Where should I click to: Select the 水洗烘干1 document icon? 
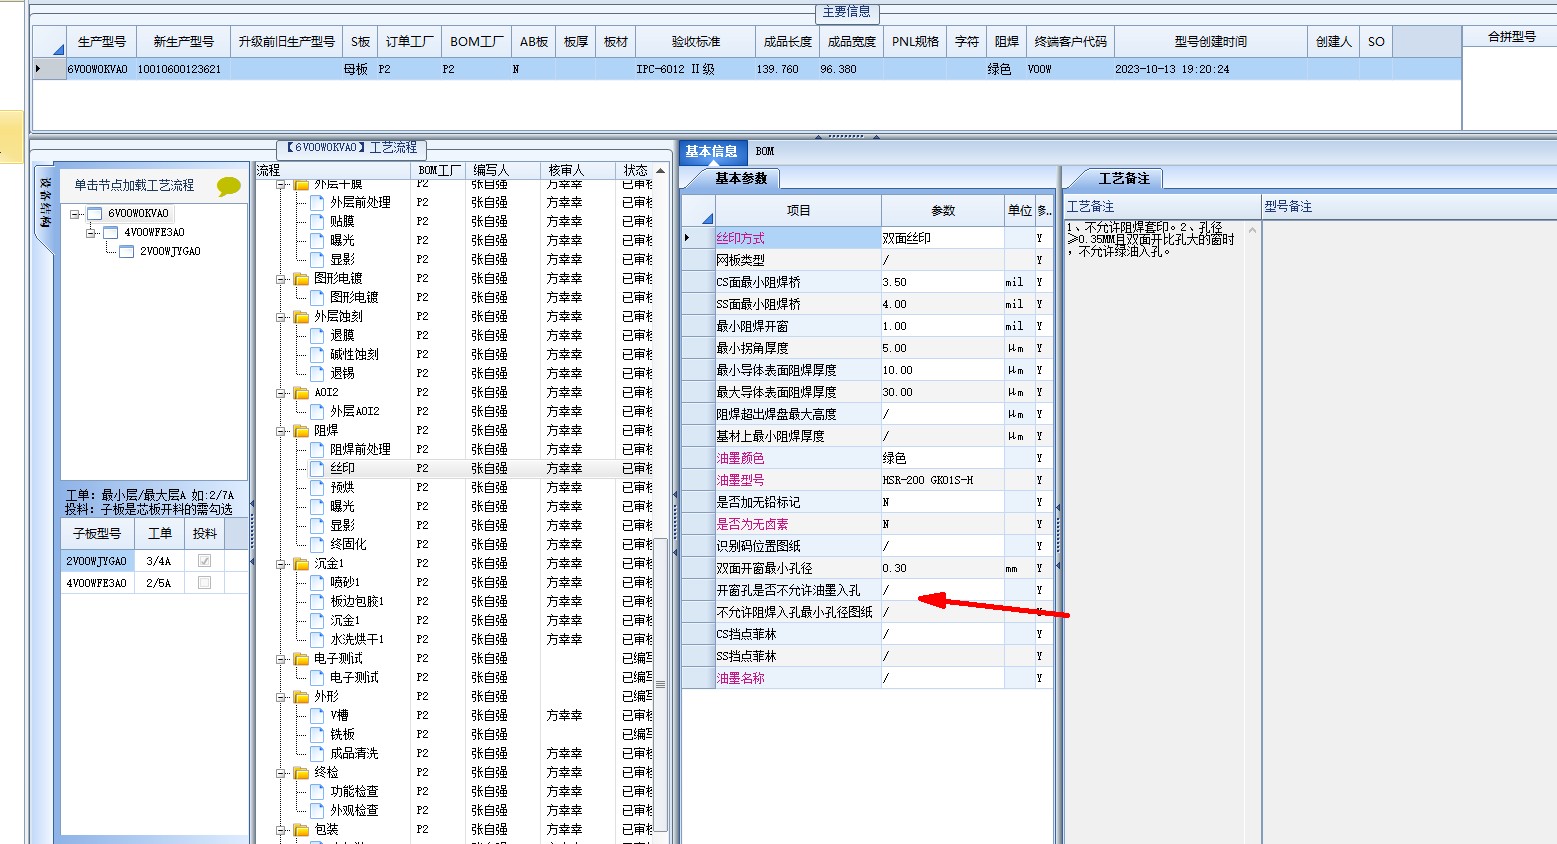317,639
